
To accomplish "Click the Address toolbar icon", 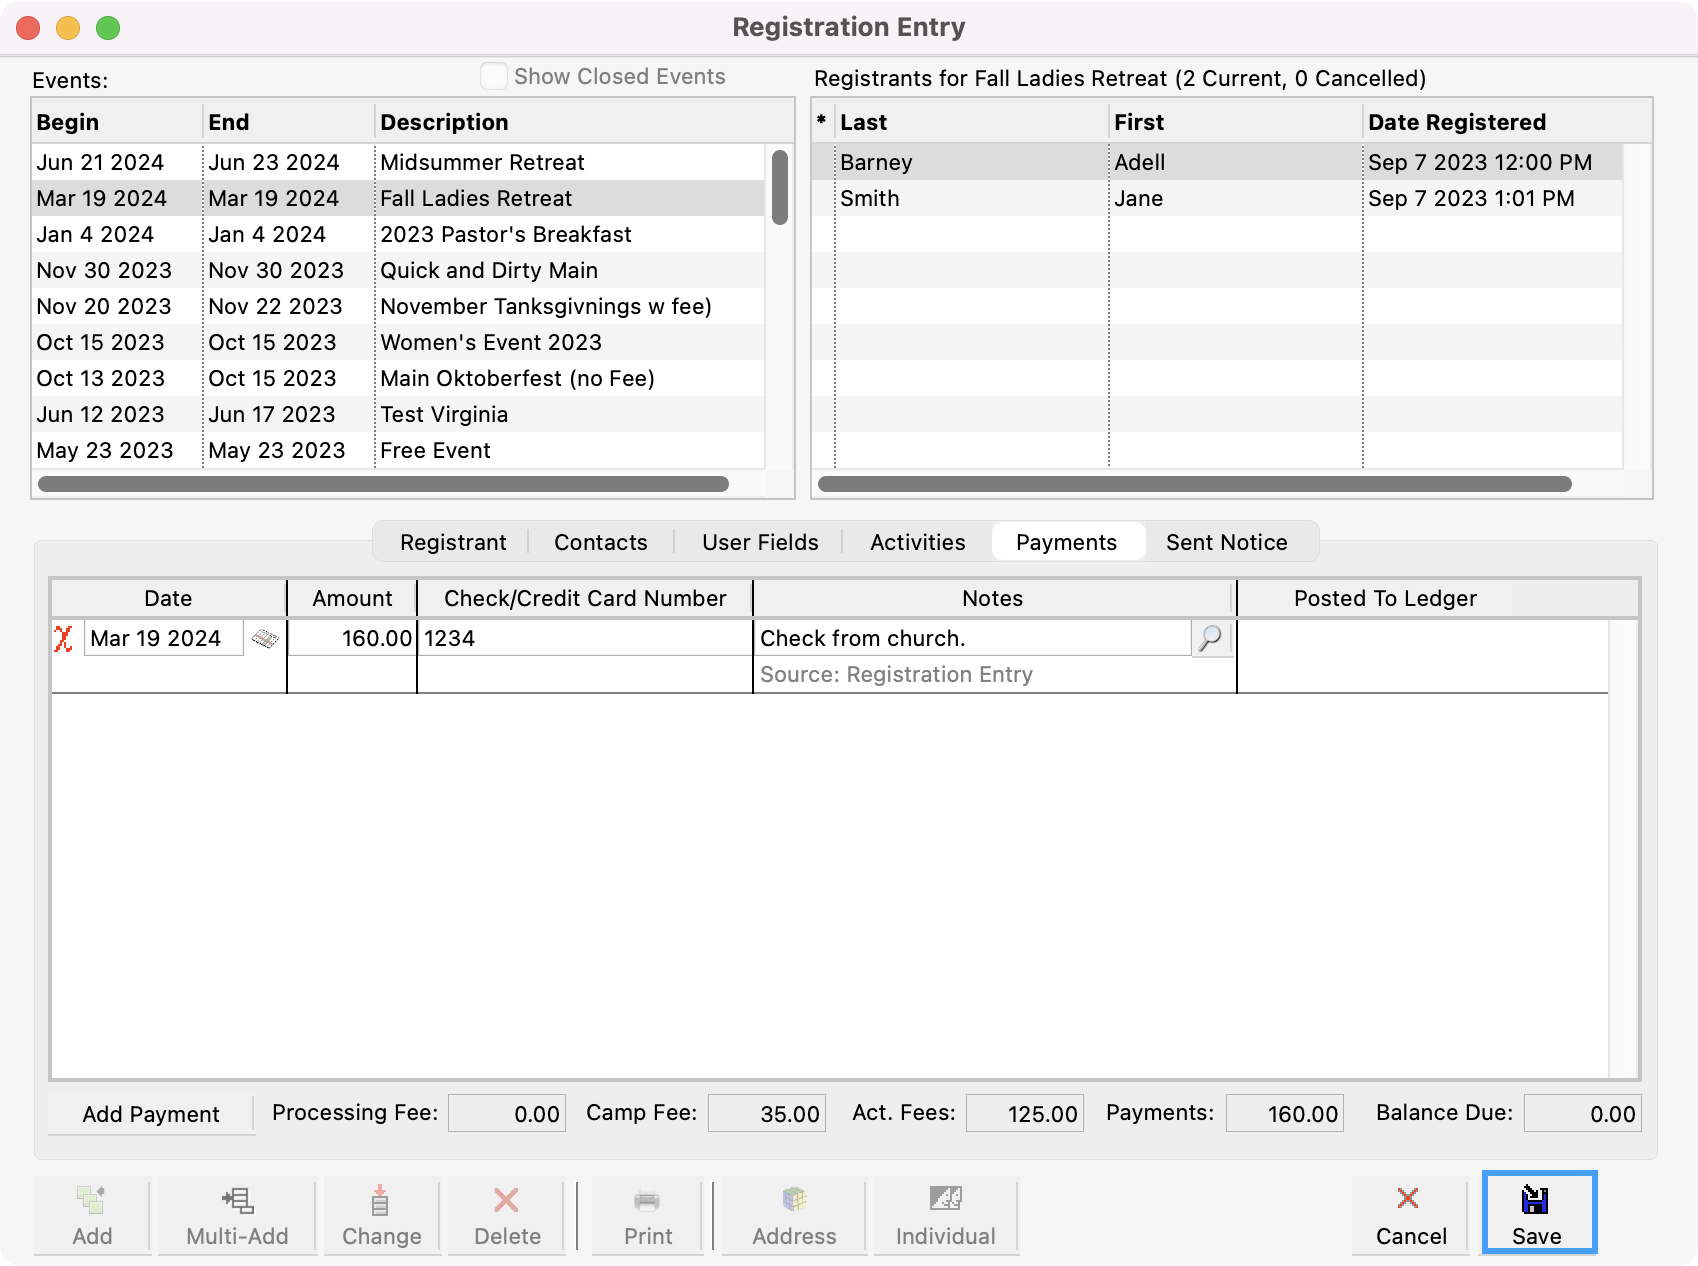I will coord(794,1213).
